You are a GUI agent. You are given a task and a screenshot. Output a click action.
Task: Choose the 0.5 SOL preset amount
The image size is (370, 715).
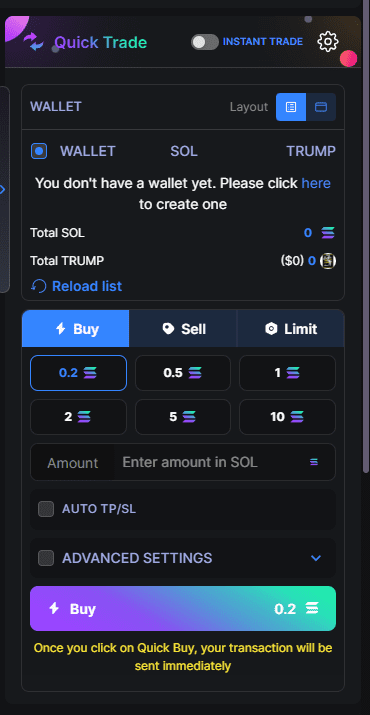(x=183, y=373)
